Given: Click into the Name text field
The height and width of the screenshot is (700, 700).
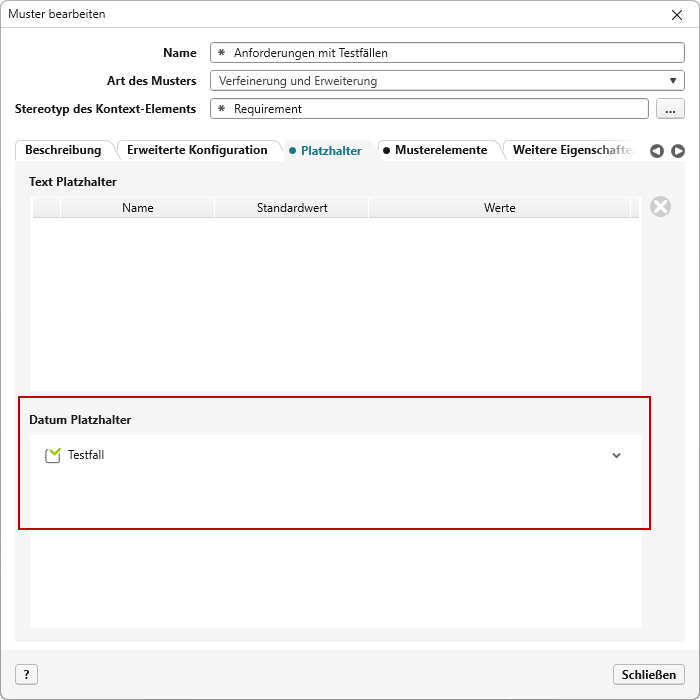Looking at the screenshot, I should 447,53.
